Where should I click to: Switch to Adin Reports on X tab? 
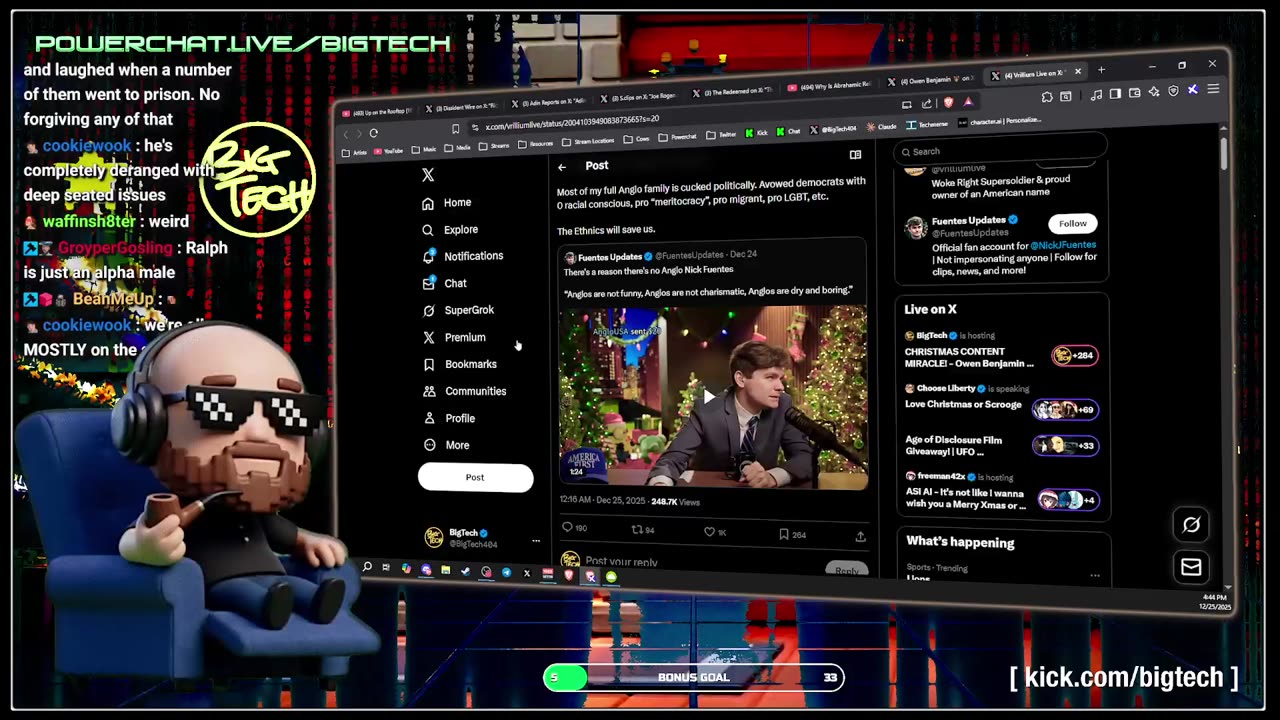pos(549,102)
